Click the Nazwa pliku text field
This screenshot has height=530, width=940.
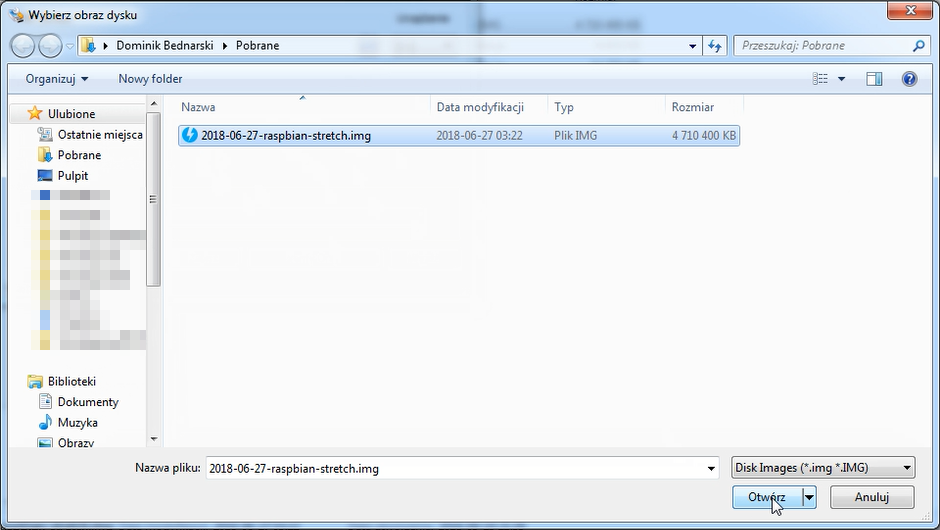455,468
